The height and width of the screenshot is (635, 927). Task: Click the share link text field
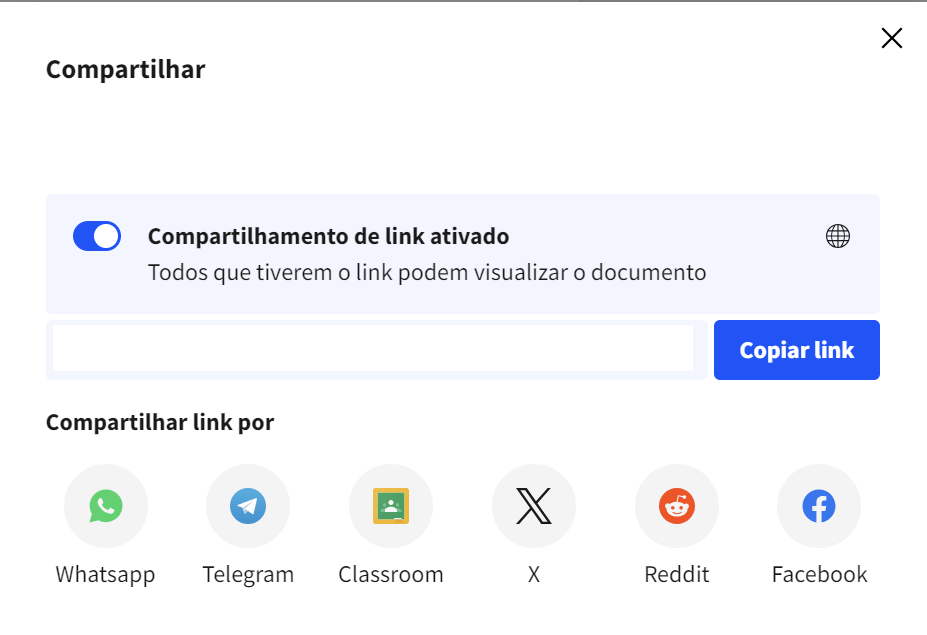372,348
